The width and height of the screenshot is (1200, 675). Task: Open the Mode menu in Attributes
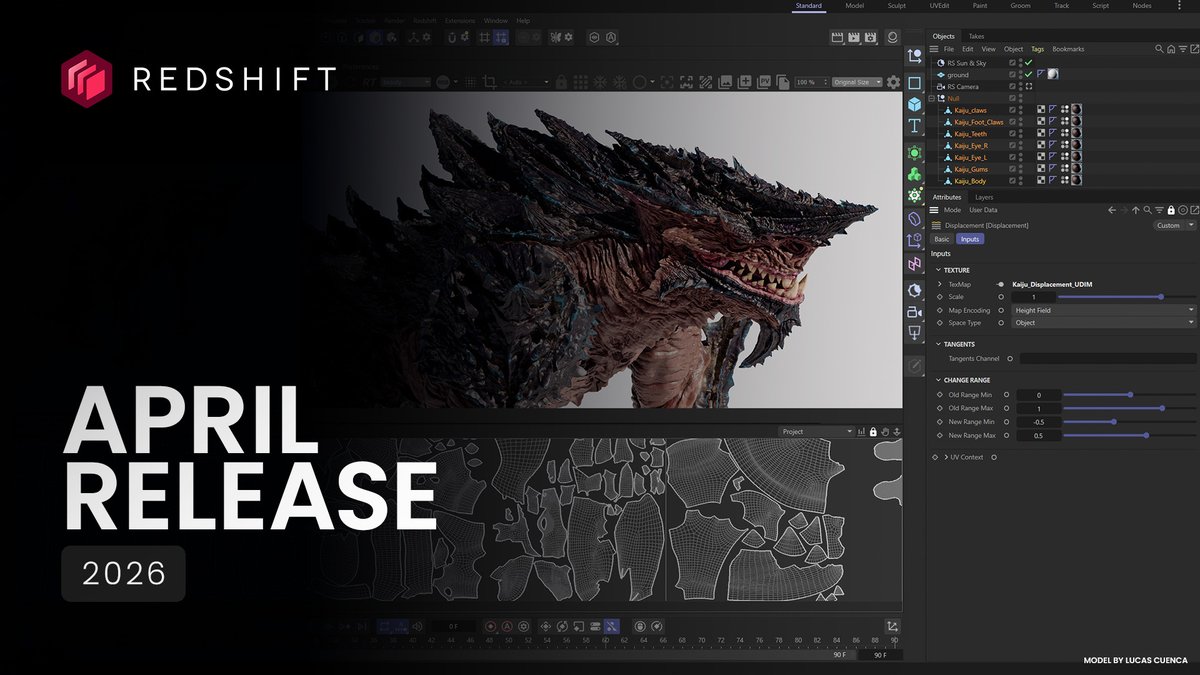click(952, 210)
